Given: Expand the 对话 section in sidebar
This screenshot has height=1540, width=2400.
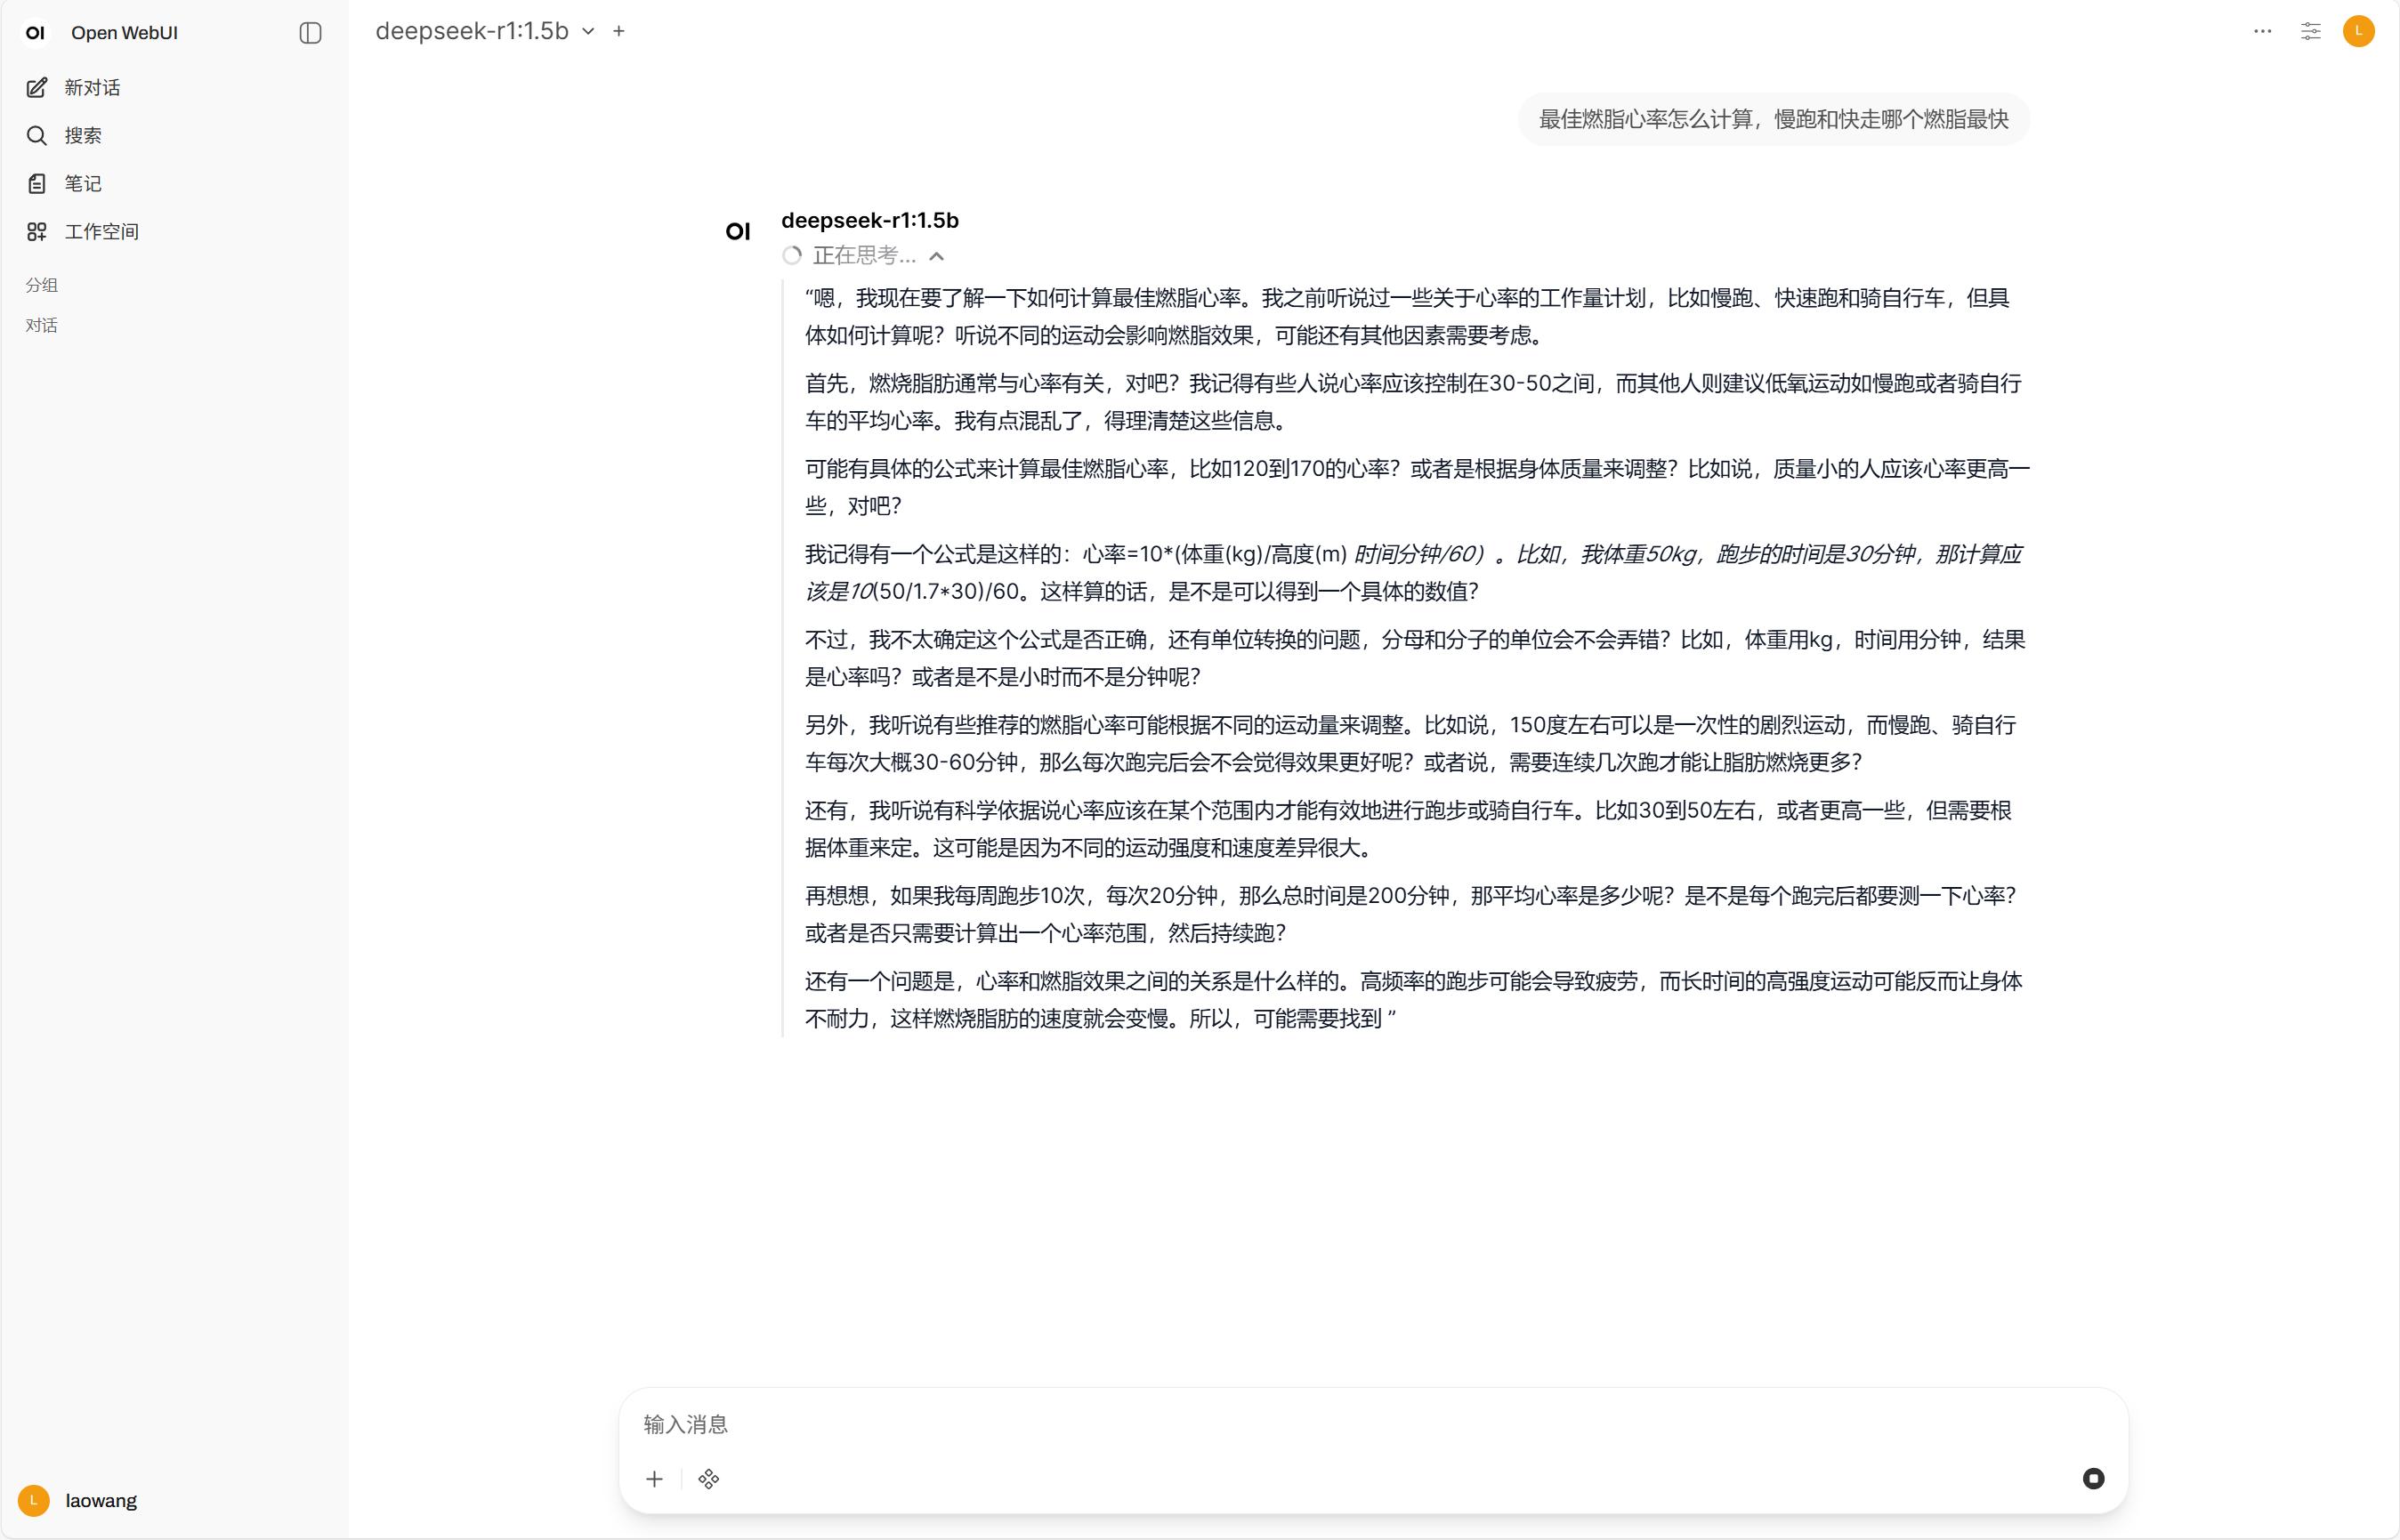Looking at the screenshot, I should (42, 325).
